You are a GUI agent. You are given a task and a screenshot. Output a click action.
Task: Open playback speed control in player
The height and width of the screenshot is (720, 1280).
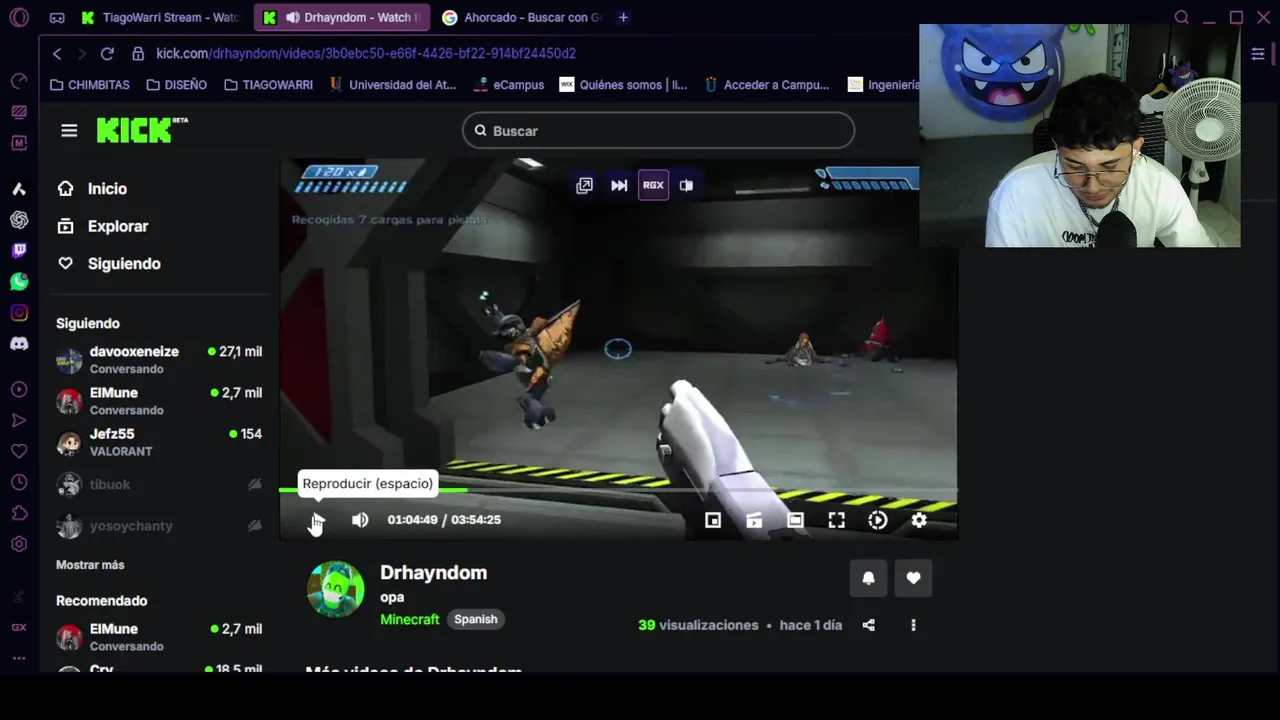[878, 520]
